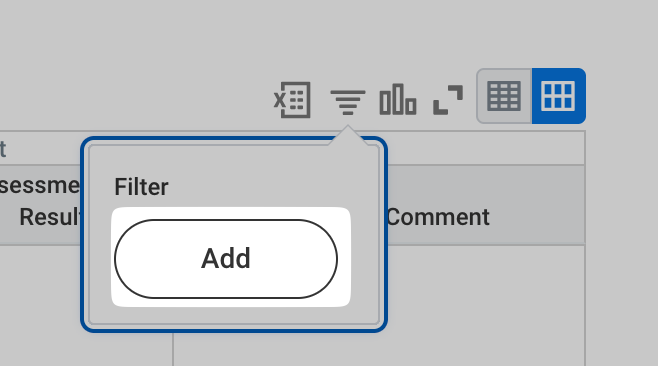Switch to the compact list table view
Screen dimensions: 658x366
click(x=504, y=97)
